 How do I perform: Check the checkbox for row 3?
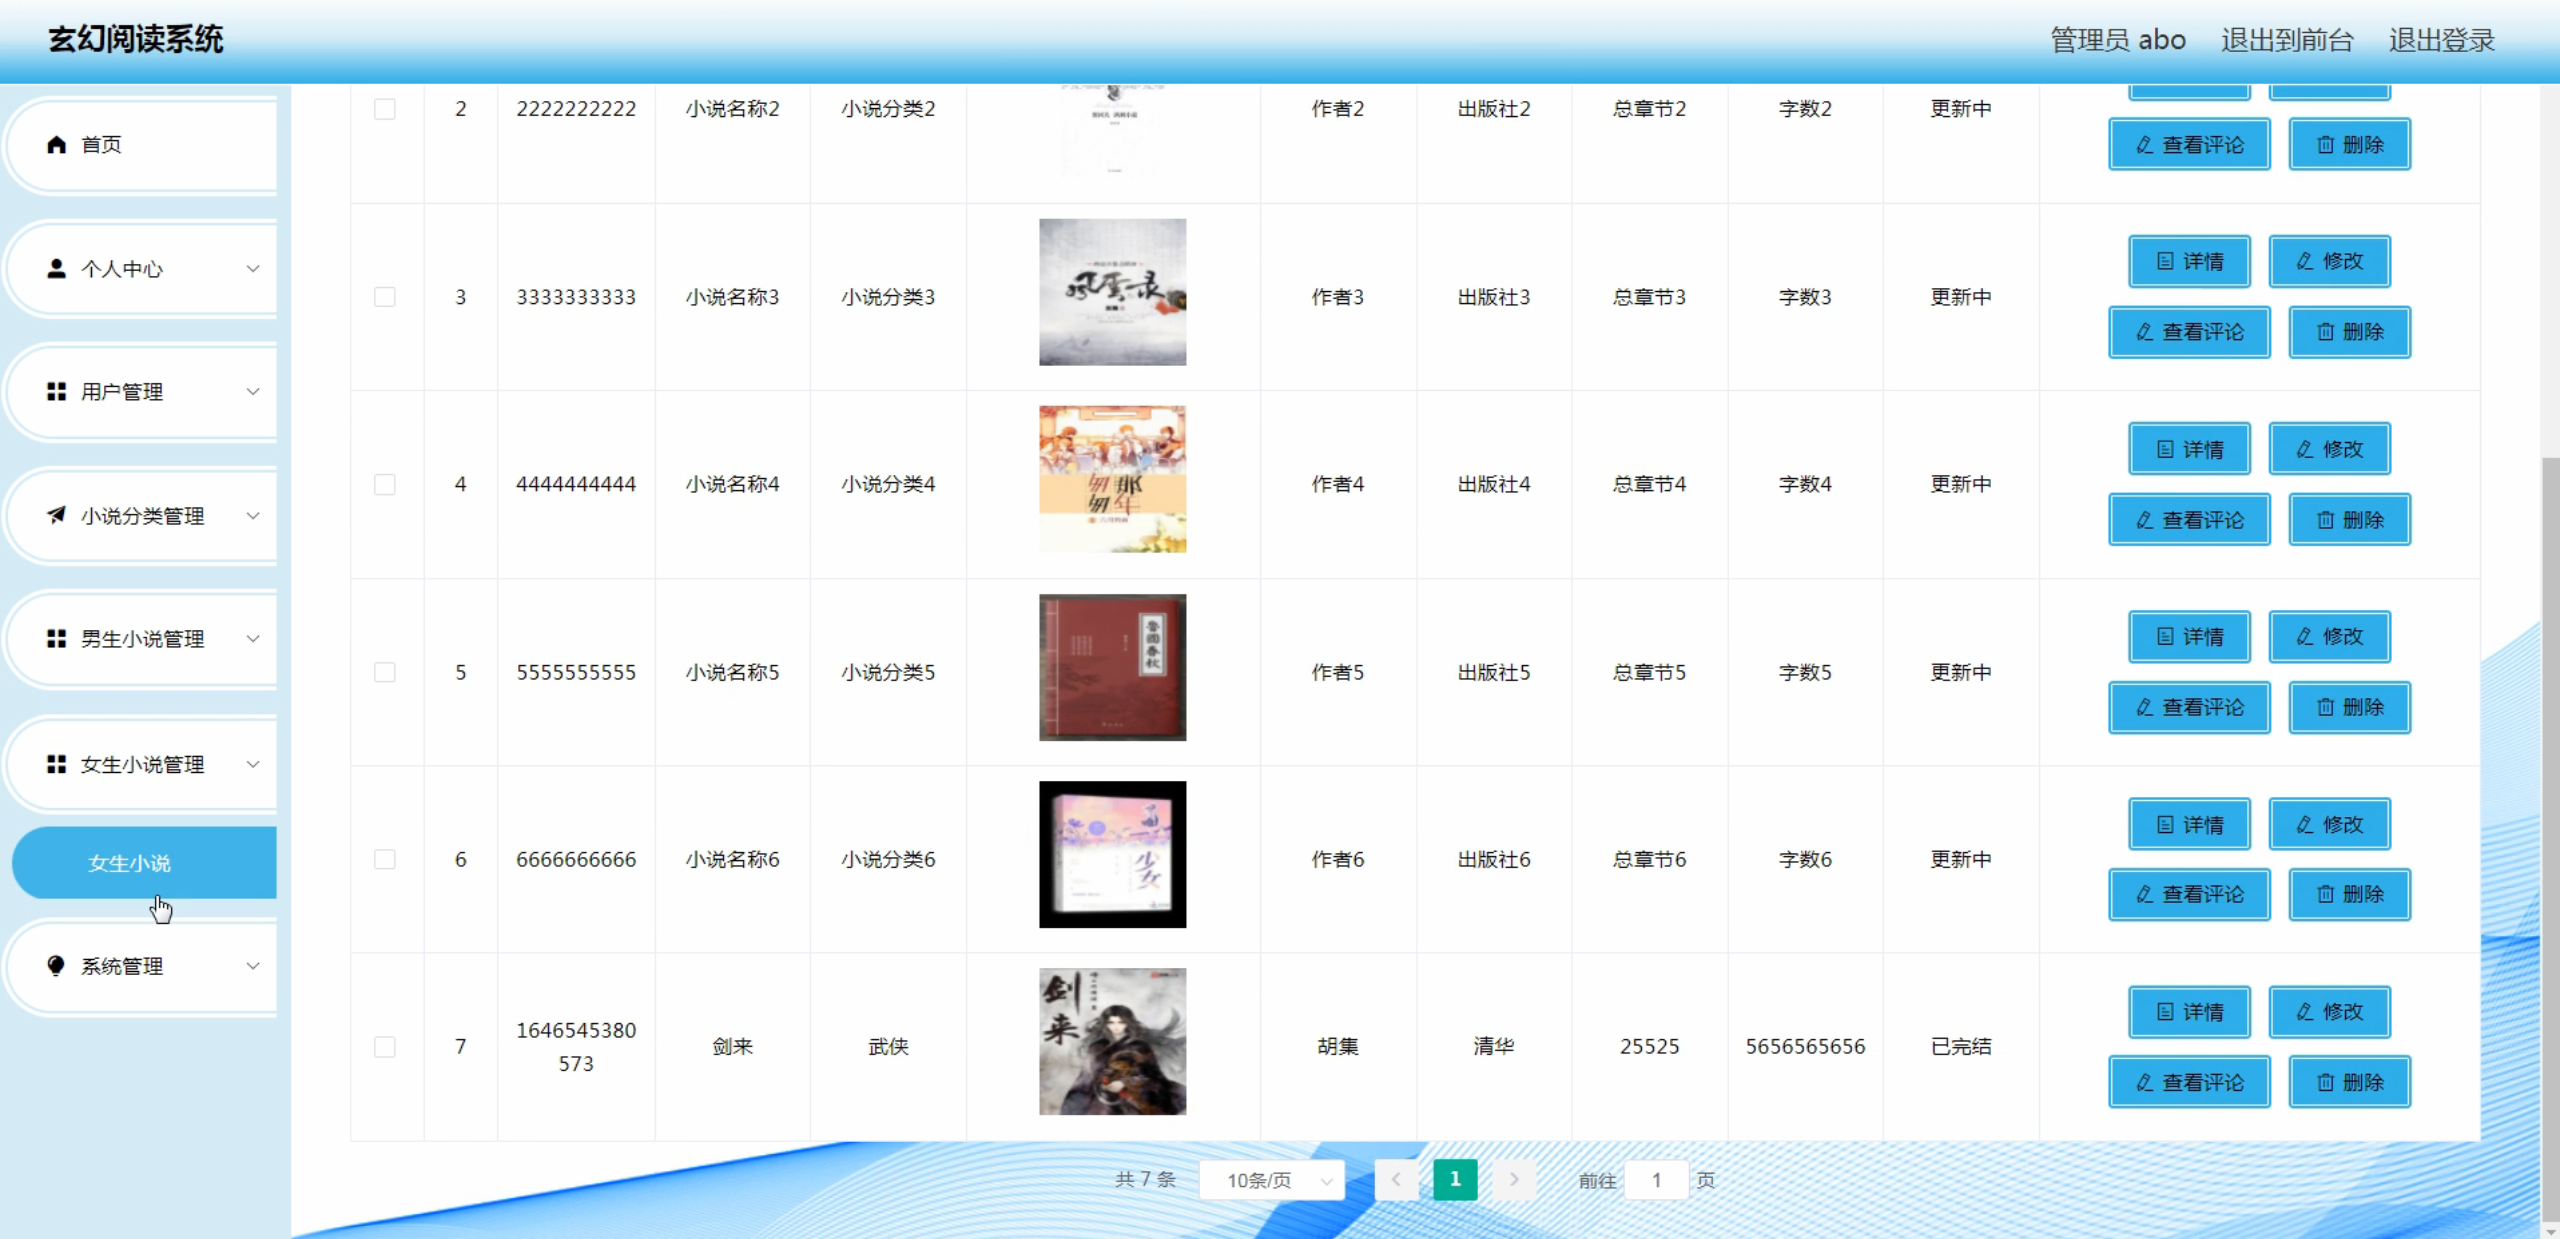pos(385,297)
